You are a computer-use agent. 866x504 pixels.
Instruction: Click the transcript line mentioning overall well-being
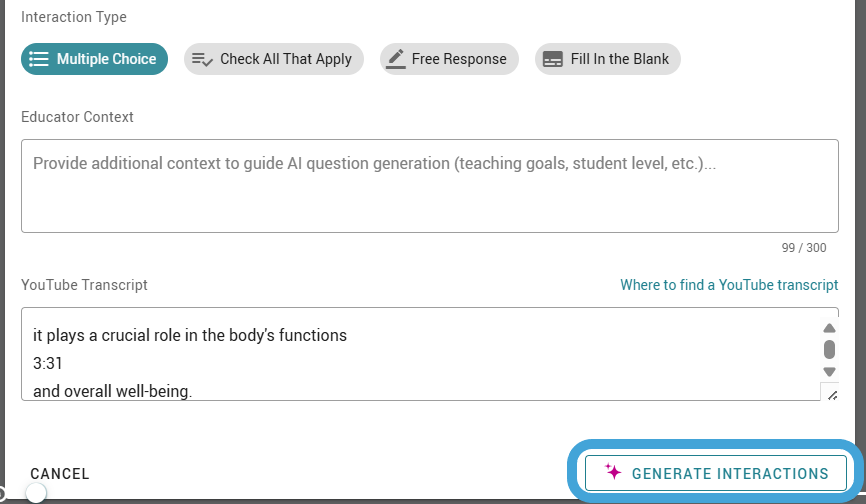[x=113, y=391]
